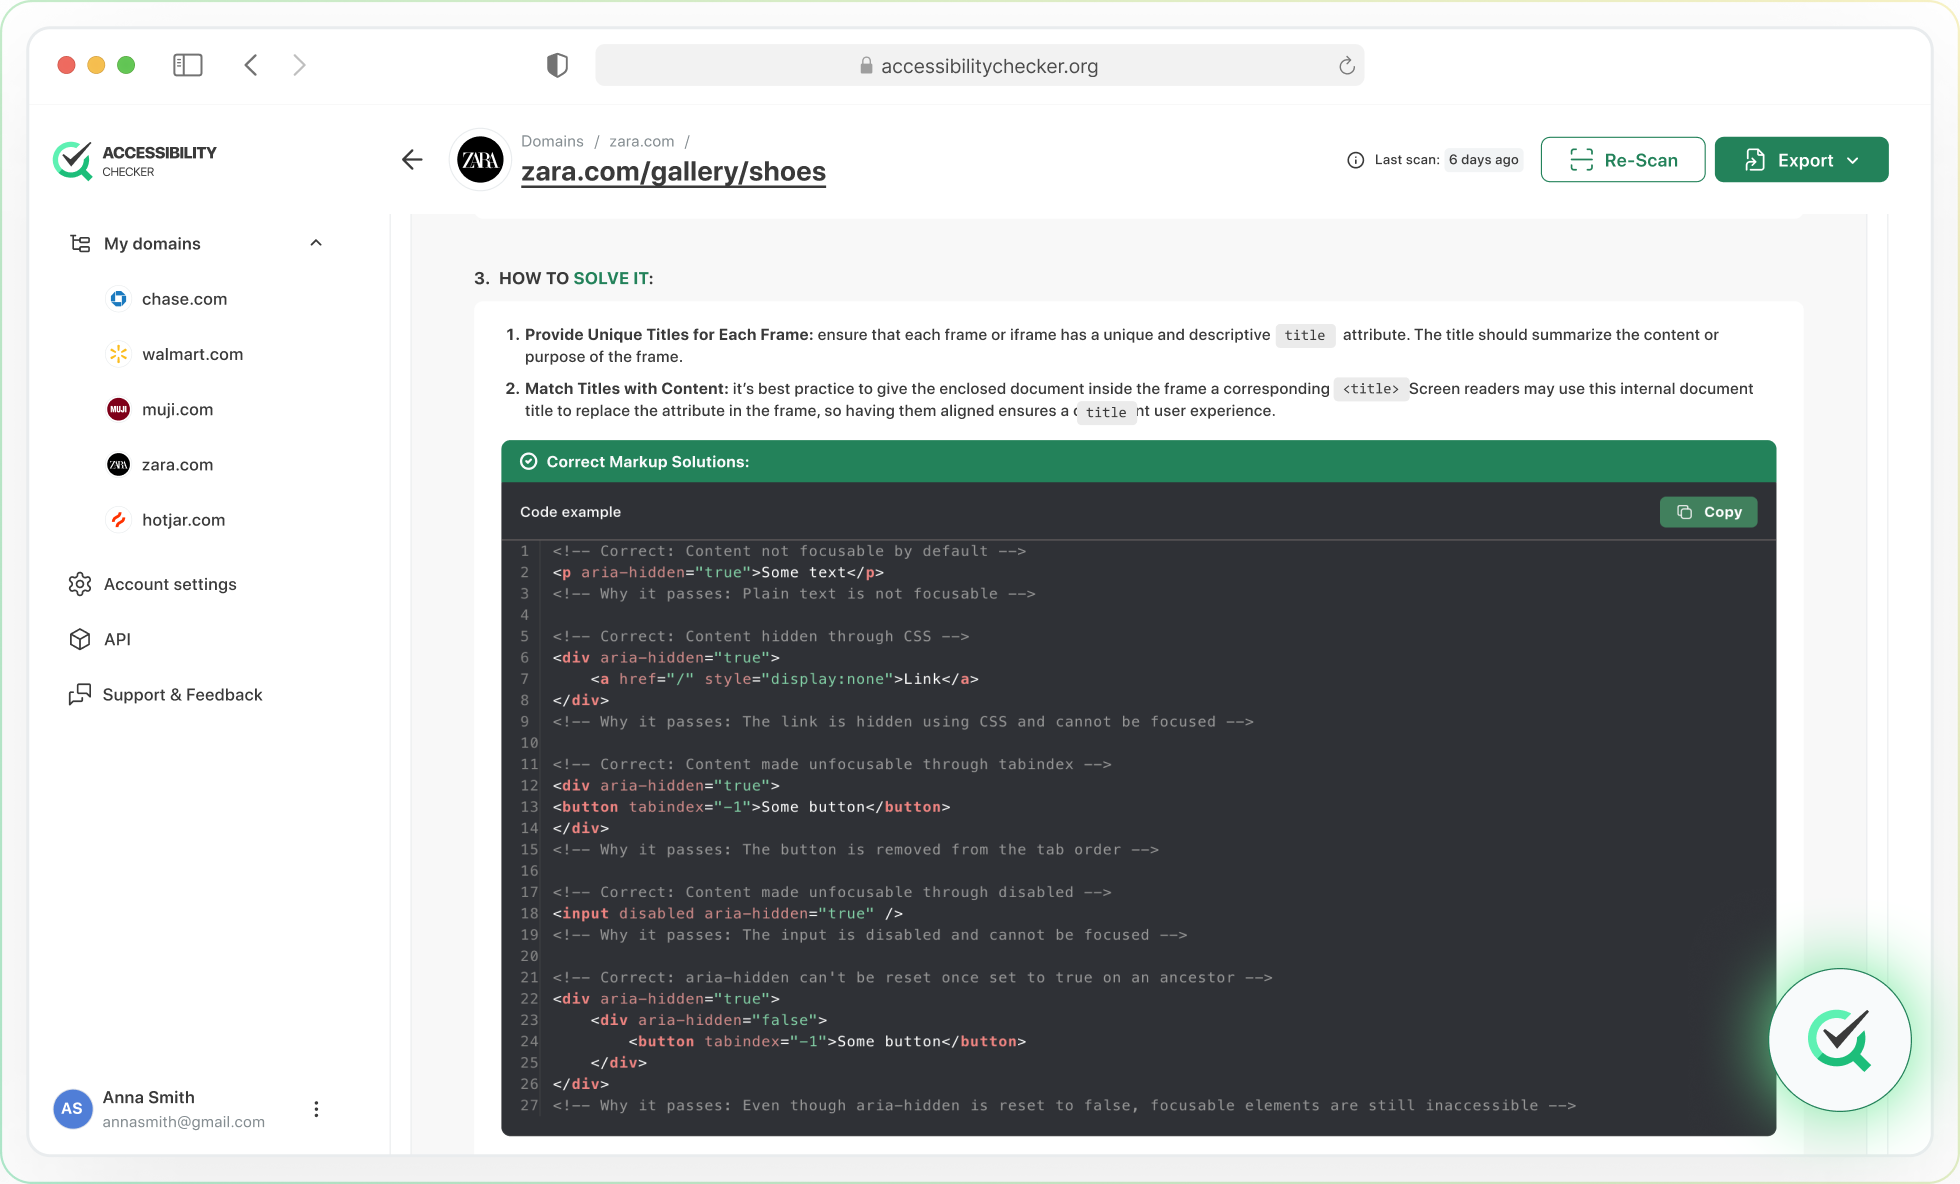Click the Re-Scan button
This screenshot has width=1960, height=1184.
coord(1622,159)
